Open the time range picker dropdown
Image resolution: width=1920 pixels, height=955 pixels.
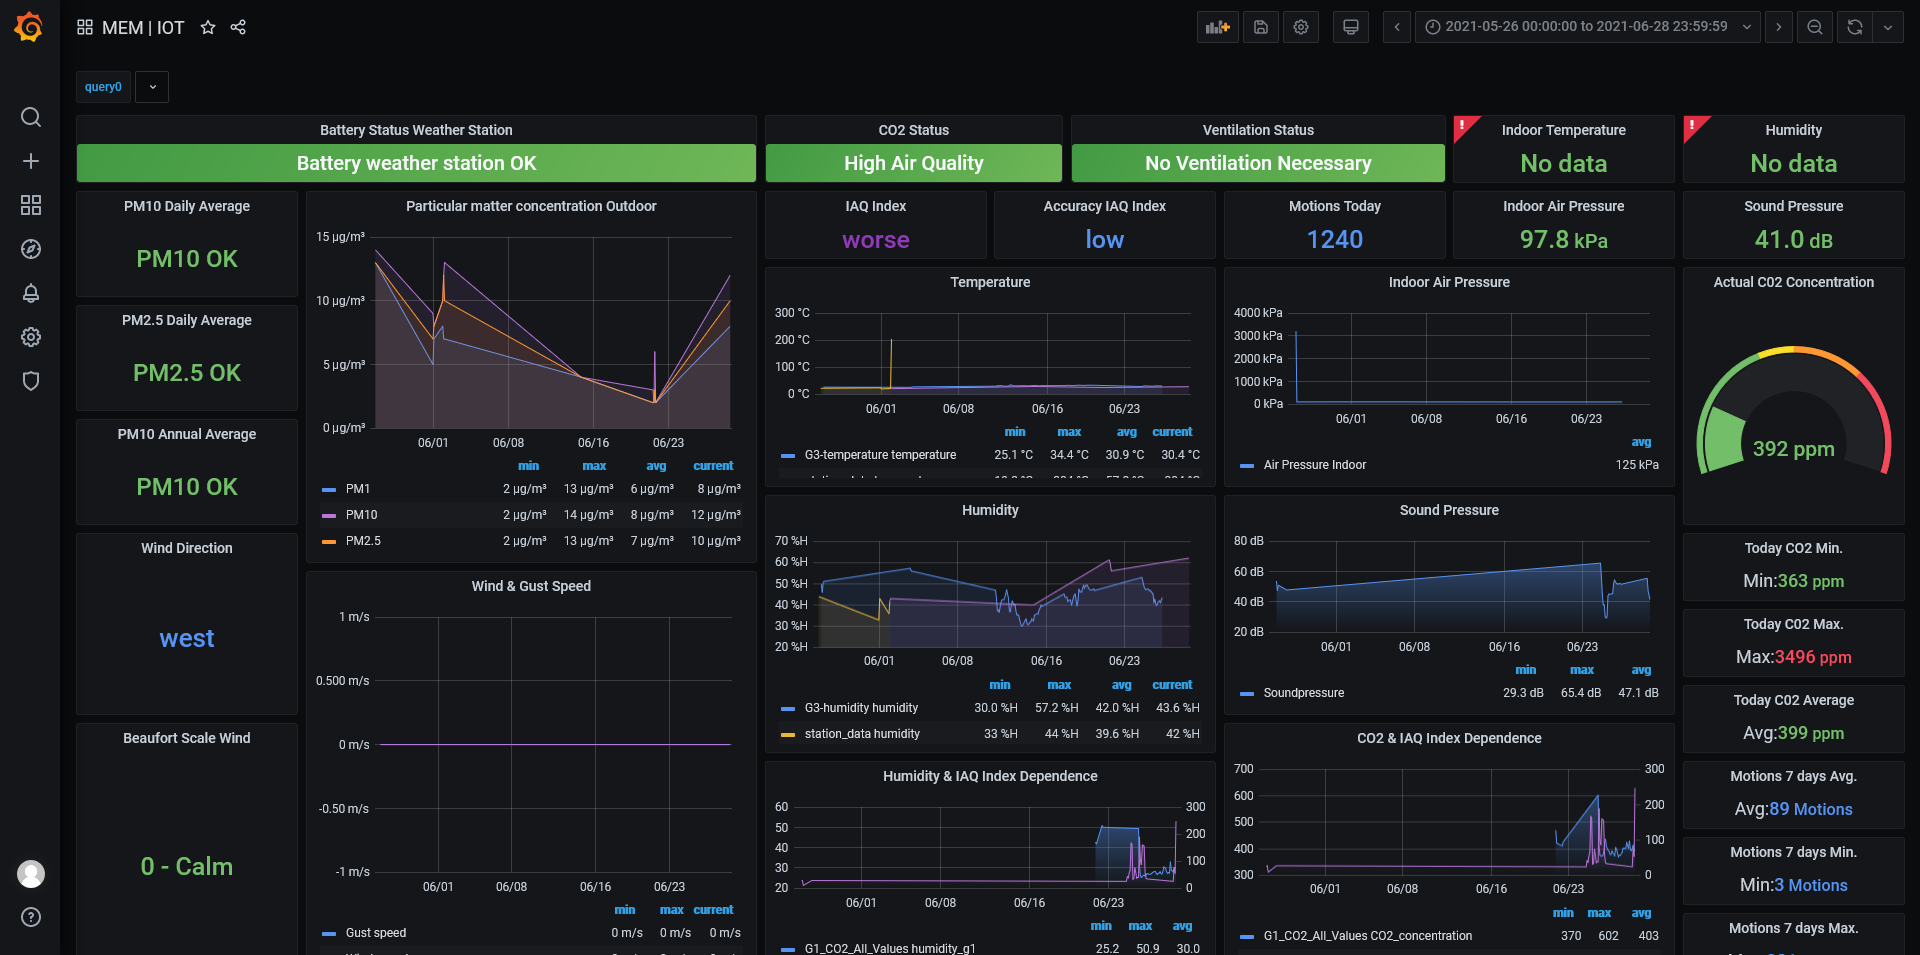[x=1586, y=27]
